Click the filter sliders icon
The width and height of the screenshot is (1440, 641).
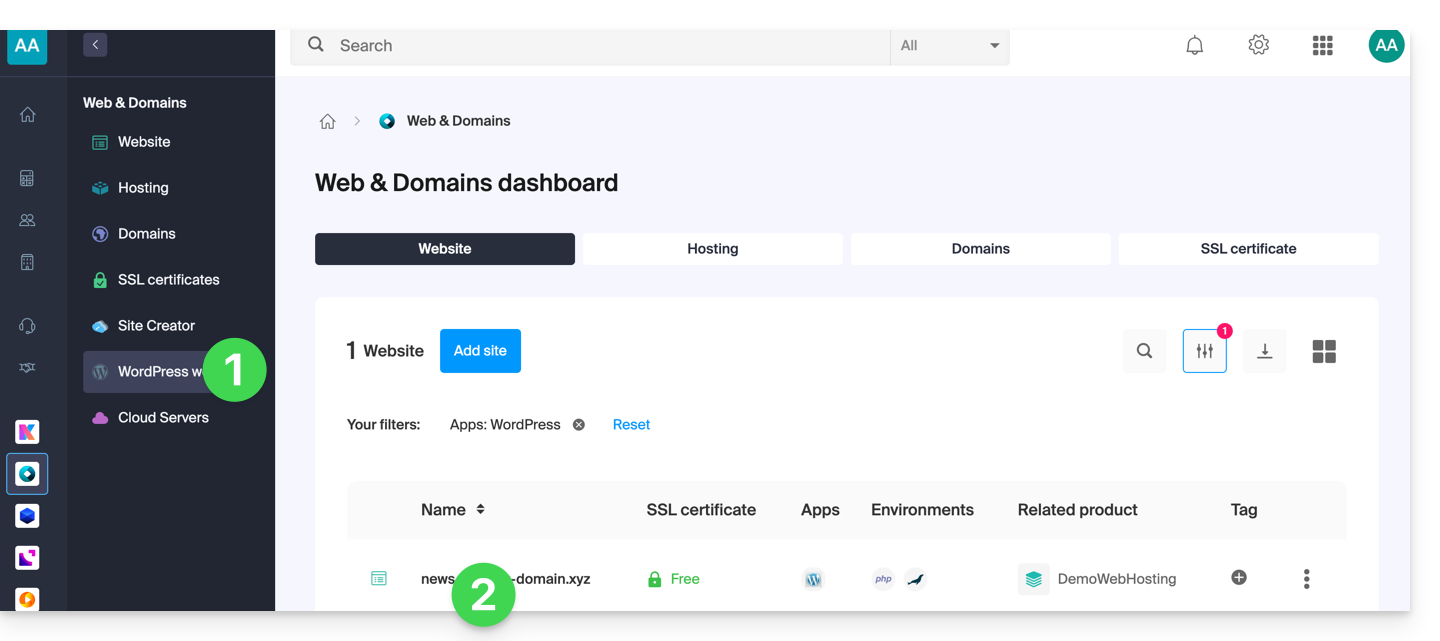pos(1204,351)
